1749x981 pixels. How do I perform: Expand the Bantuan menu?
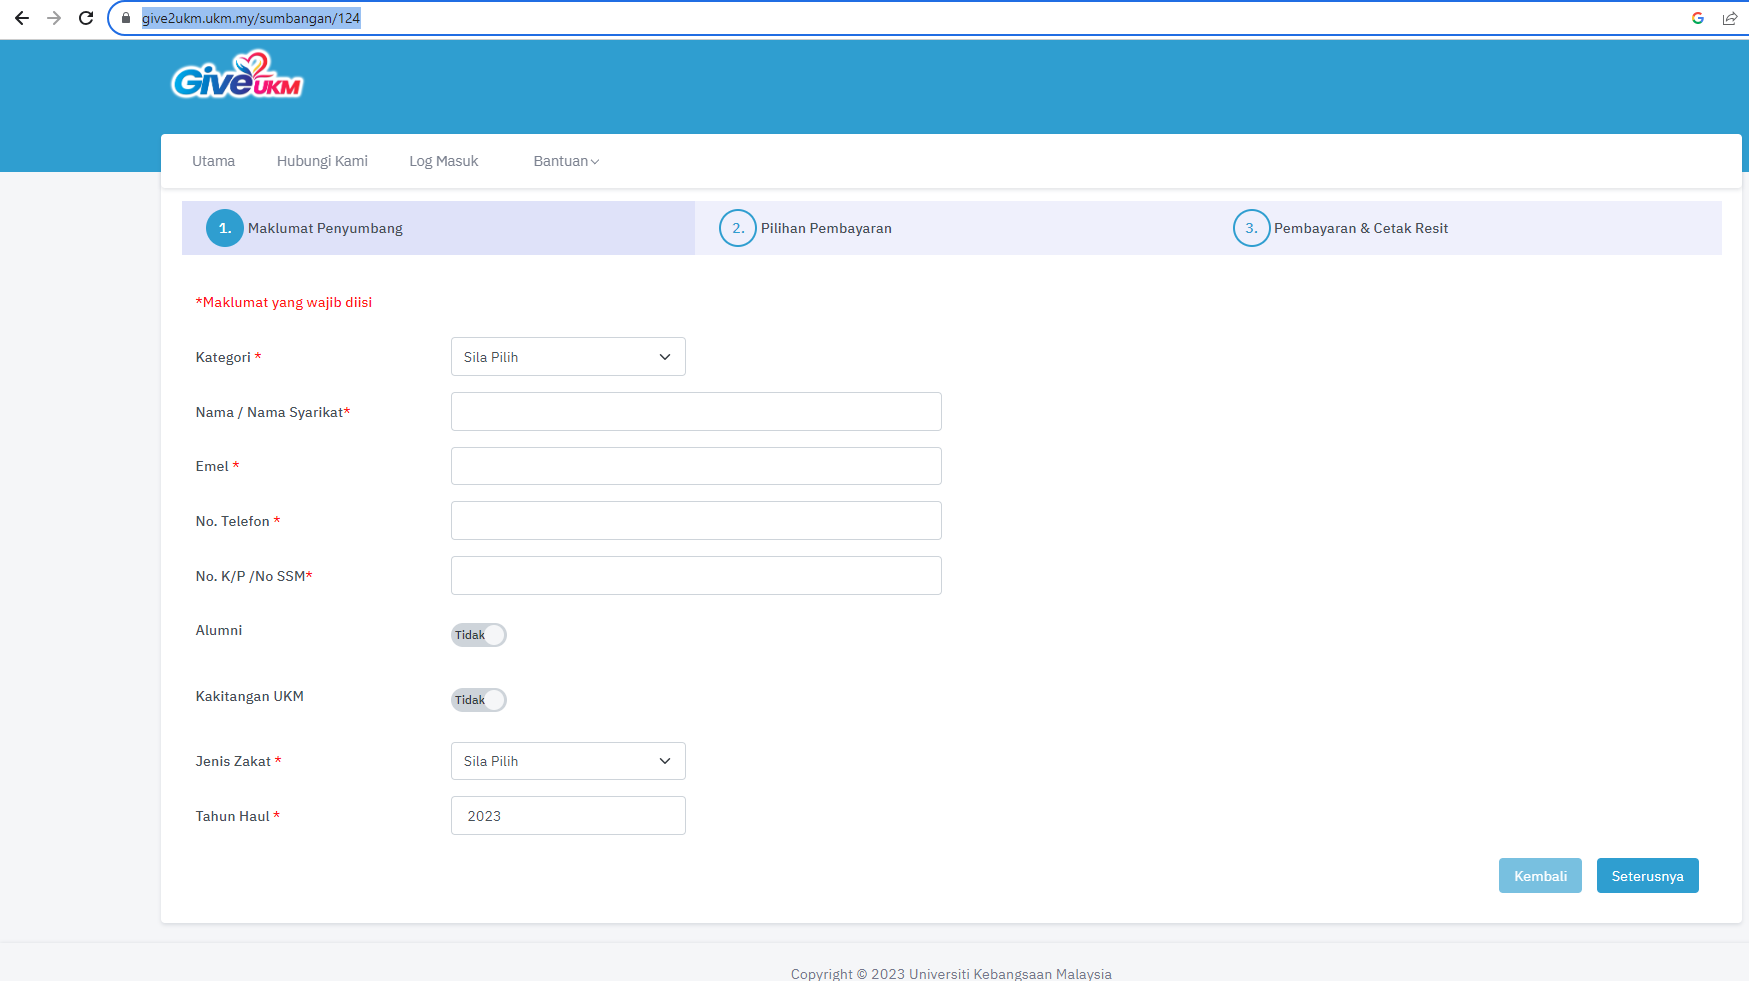coord(566,161)
